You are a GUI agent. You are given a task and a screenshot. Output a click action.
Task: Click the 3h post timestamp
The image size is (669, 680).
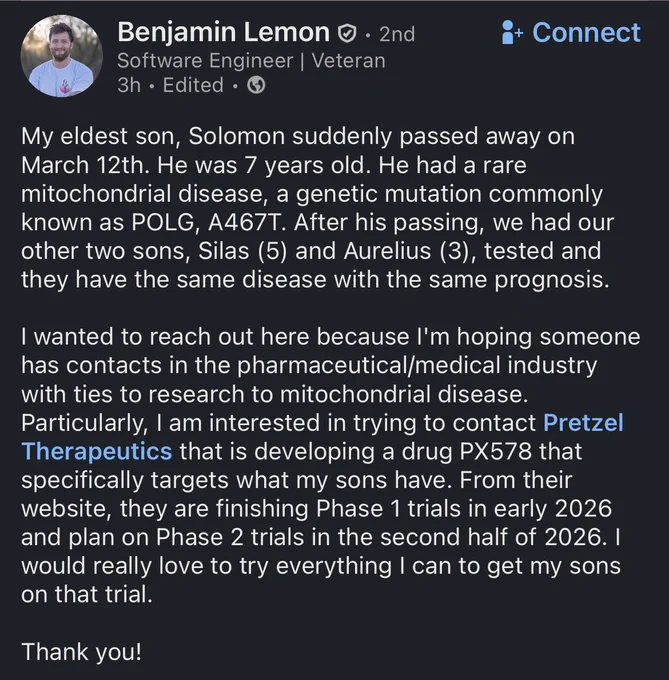129,85
